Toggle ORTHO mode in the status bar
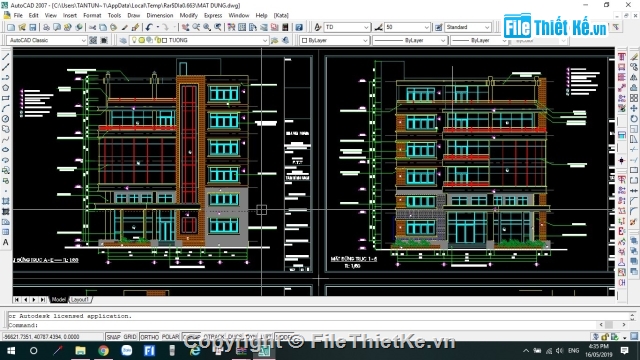 149,337
